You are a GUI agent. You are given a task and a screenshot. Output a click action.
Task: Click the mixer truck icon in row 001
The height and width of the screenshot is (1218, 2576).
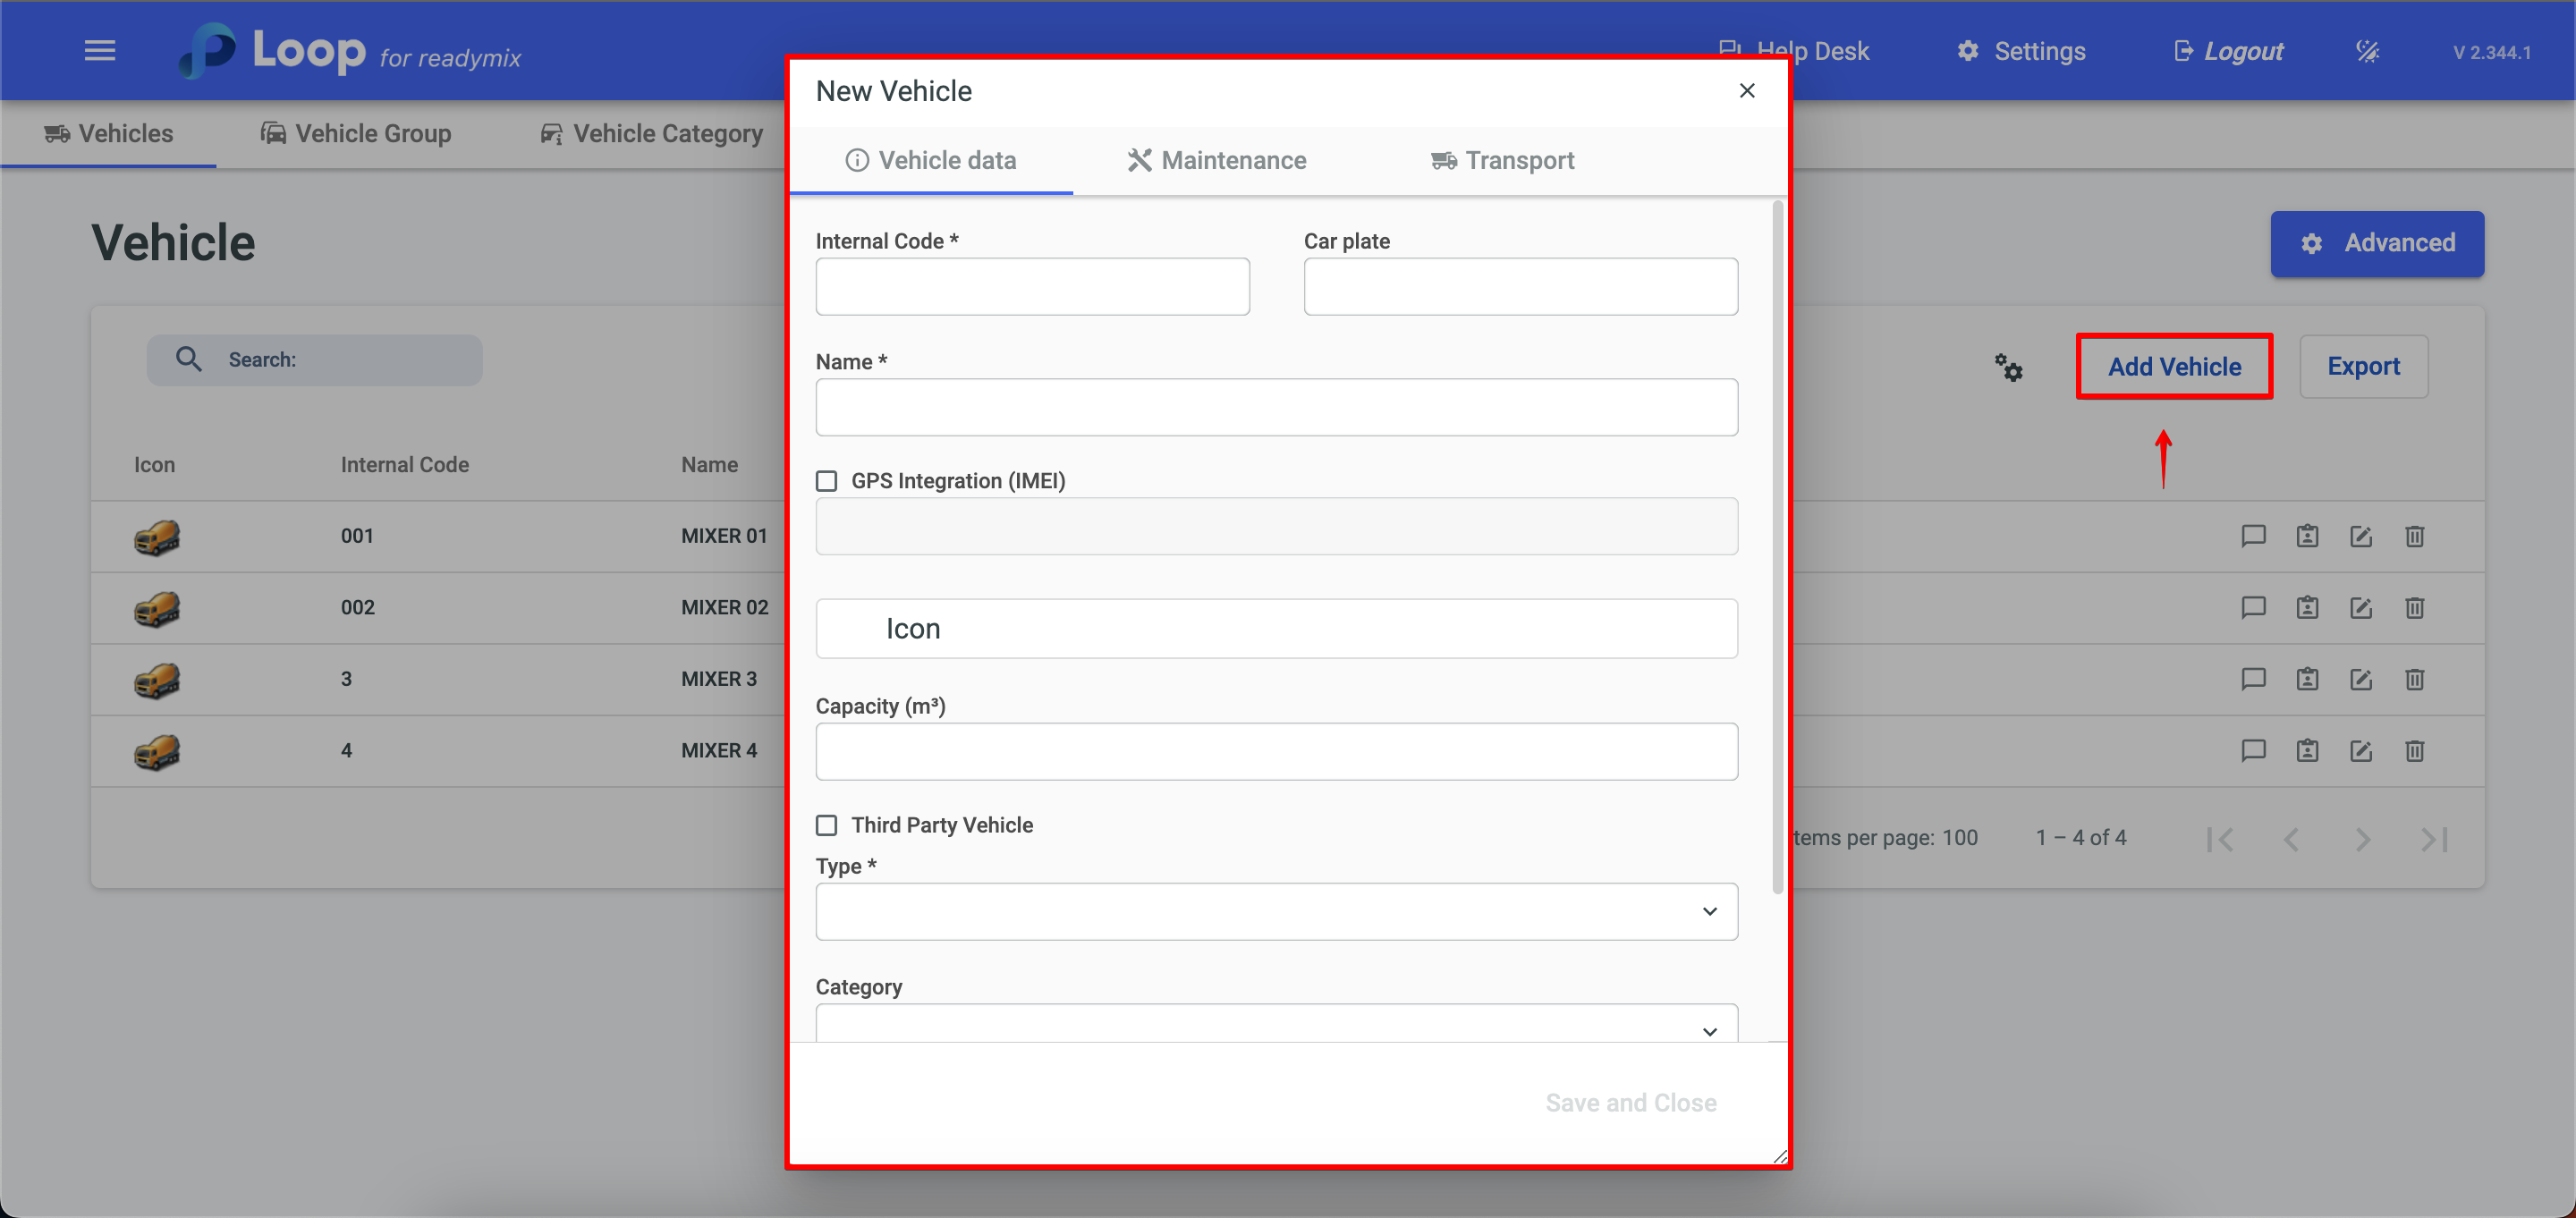click(x=157, y=537)
